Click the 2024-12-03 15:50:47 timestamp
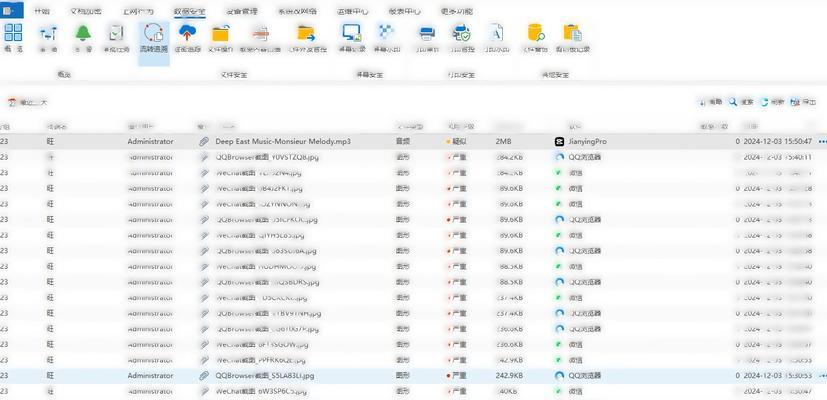Image resolution: width=827 pixels, height=400 pixels. point(777,141)
